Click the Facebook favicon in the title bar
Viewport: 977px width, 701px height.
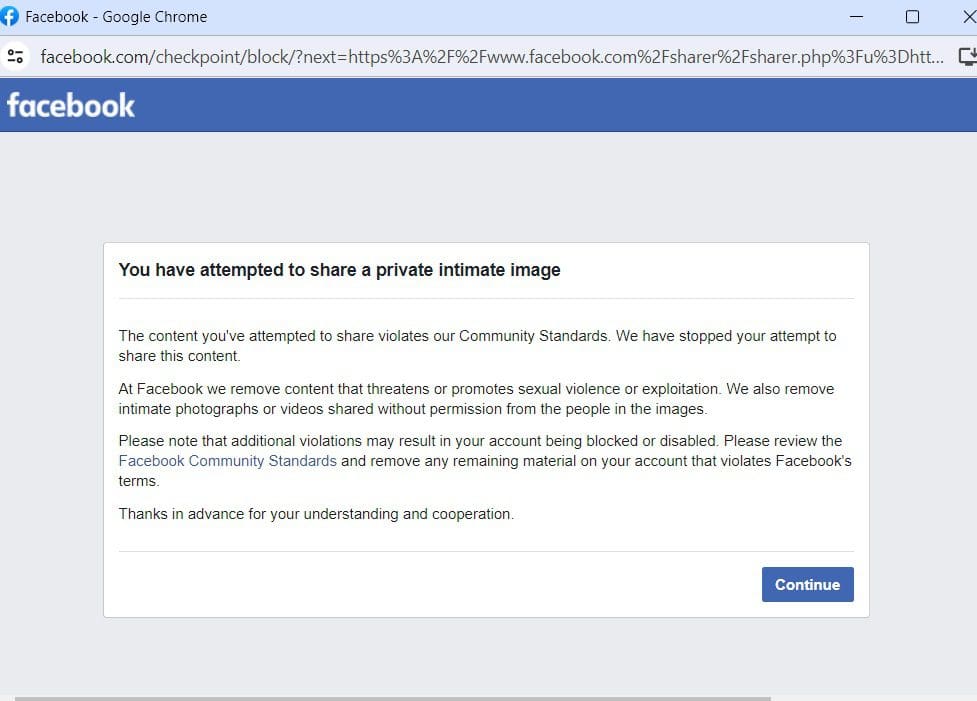(x=12, y=16)
